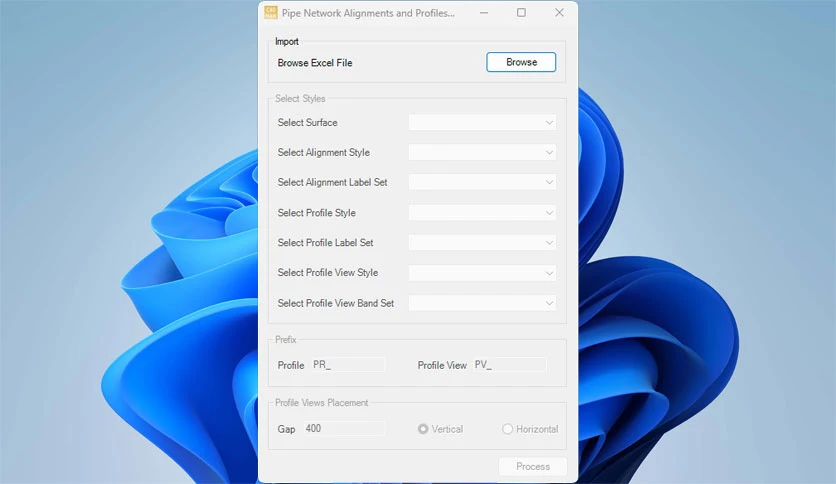Click the Gap field showing 400

(344, 429)
